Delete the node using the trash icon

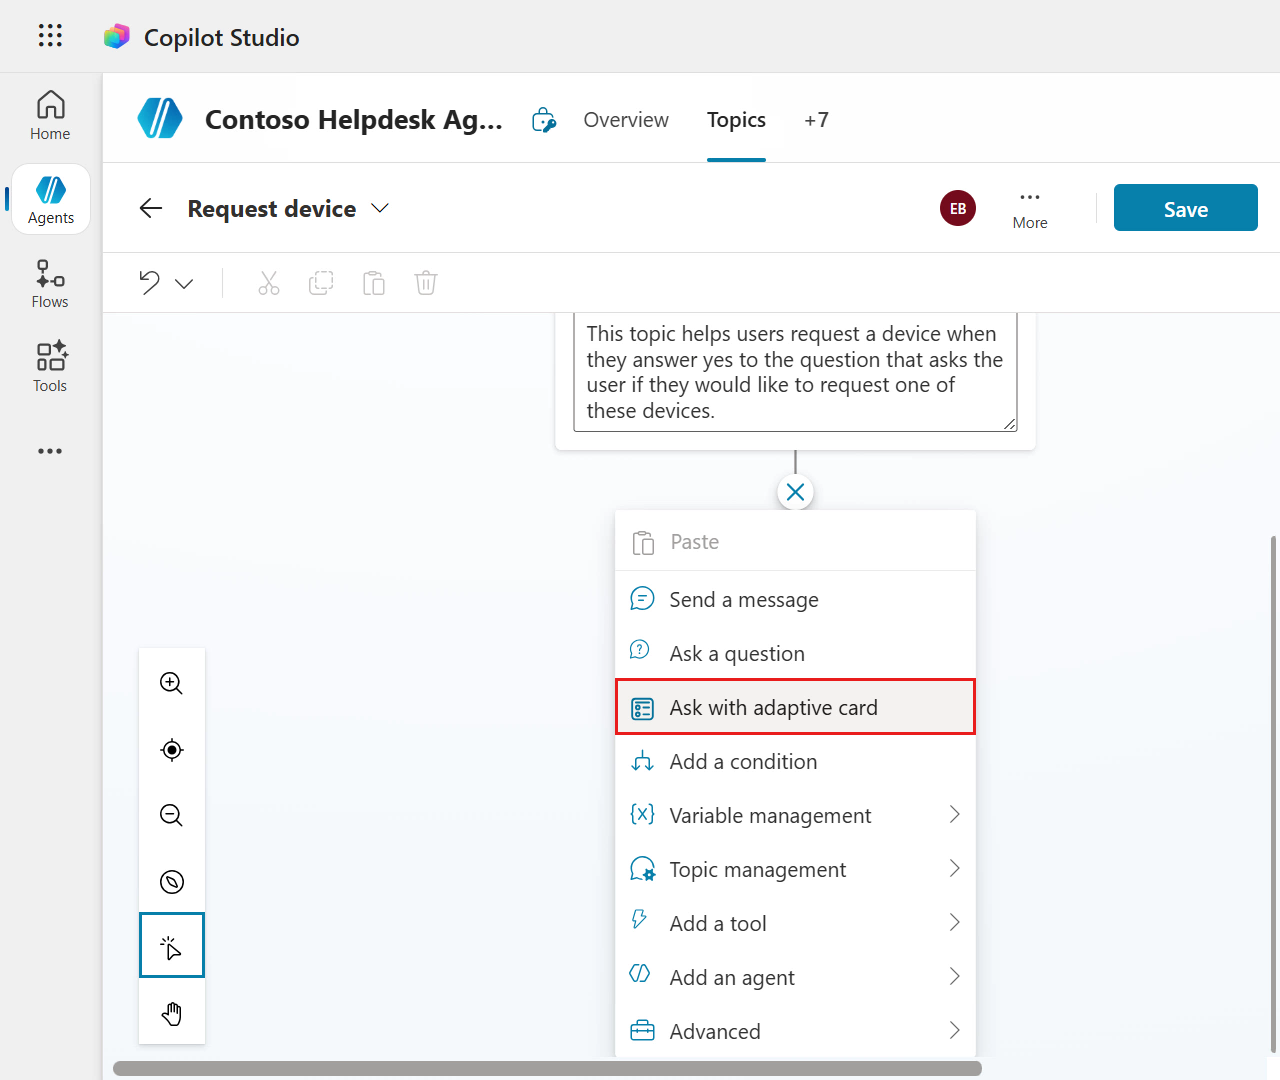(x=425, y=283)
